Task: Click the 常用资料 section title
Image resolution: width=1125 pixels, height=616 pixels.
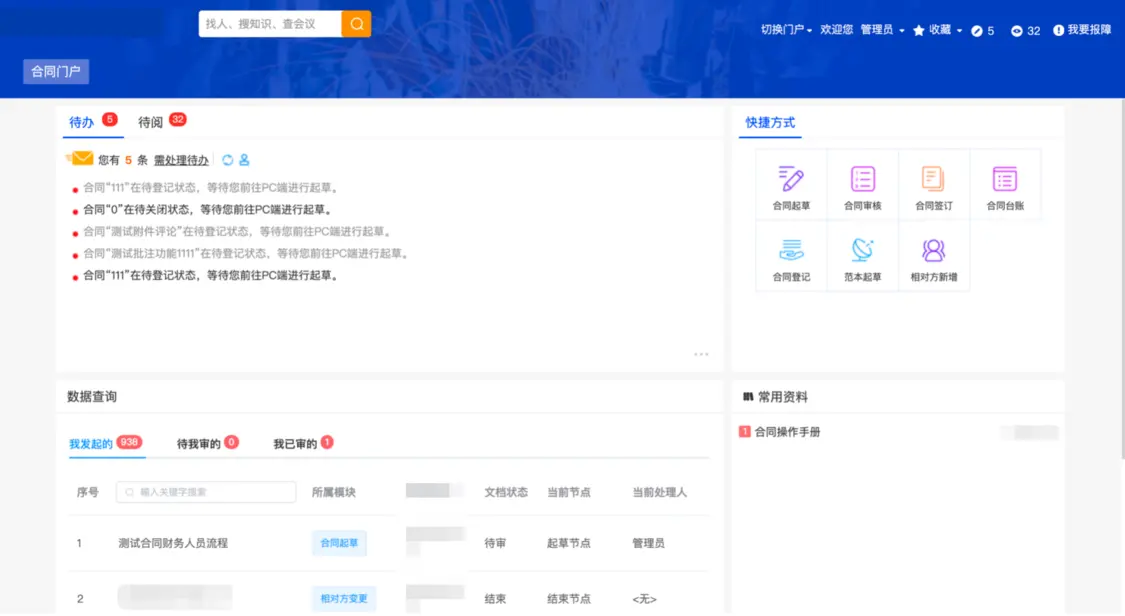Action: point(783,397)
